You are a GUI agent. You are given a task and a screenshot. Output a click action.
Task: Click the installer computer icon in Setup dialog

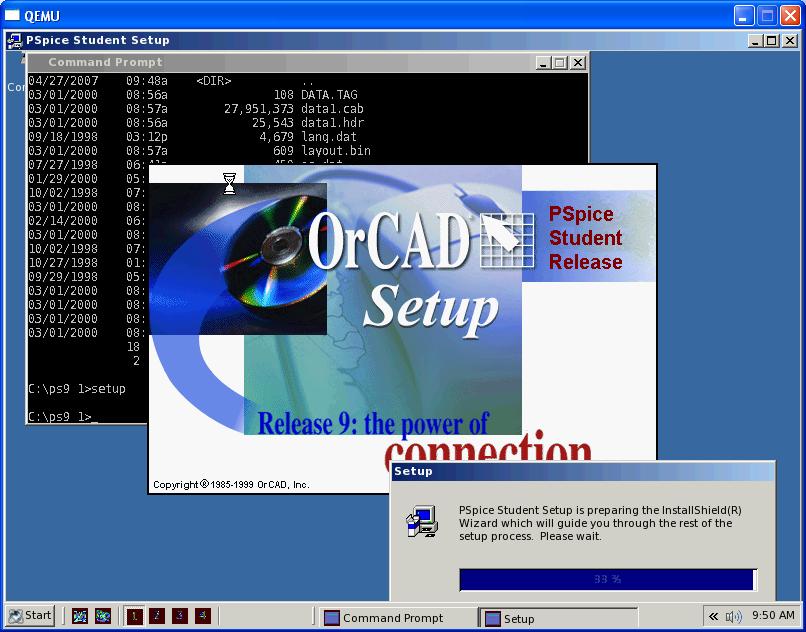pos(422,521)
